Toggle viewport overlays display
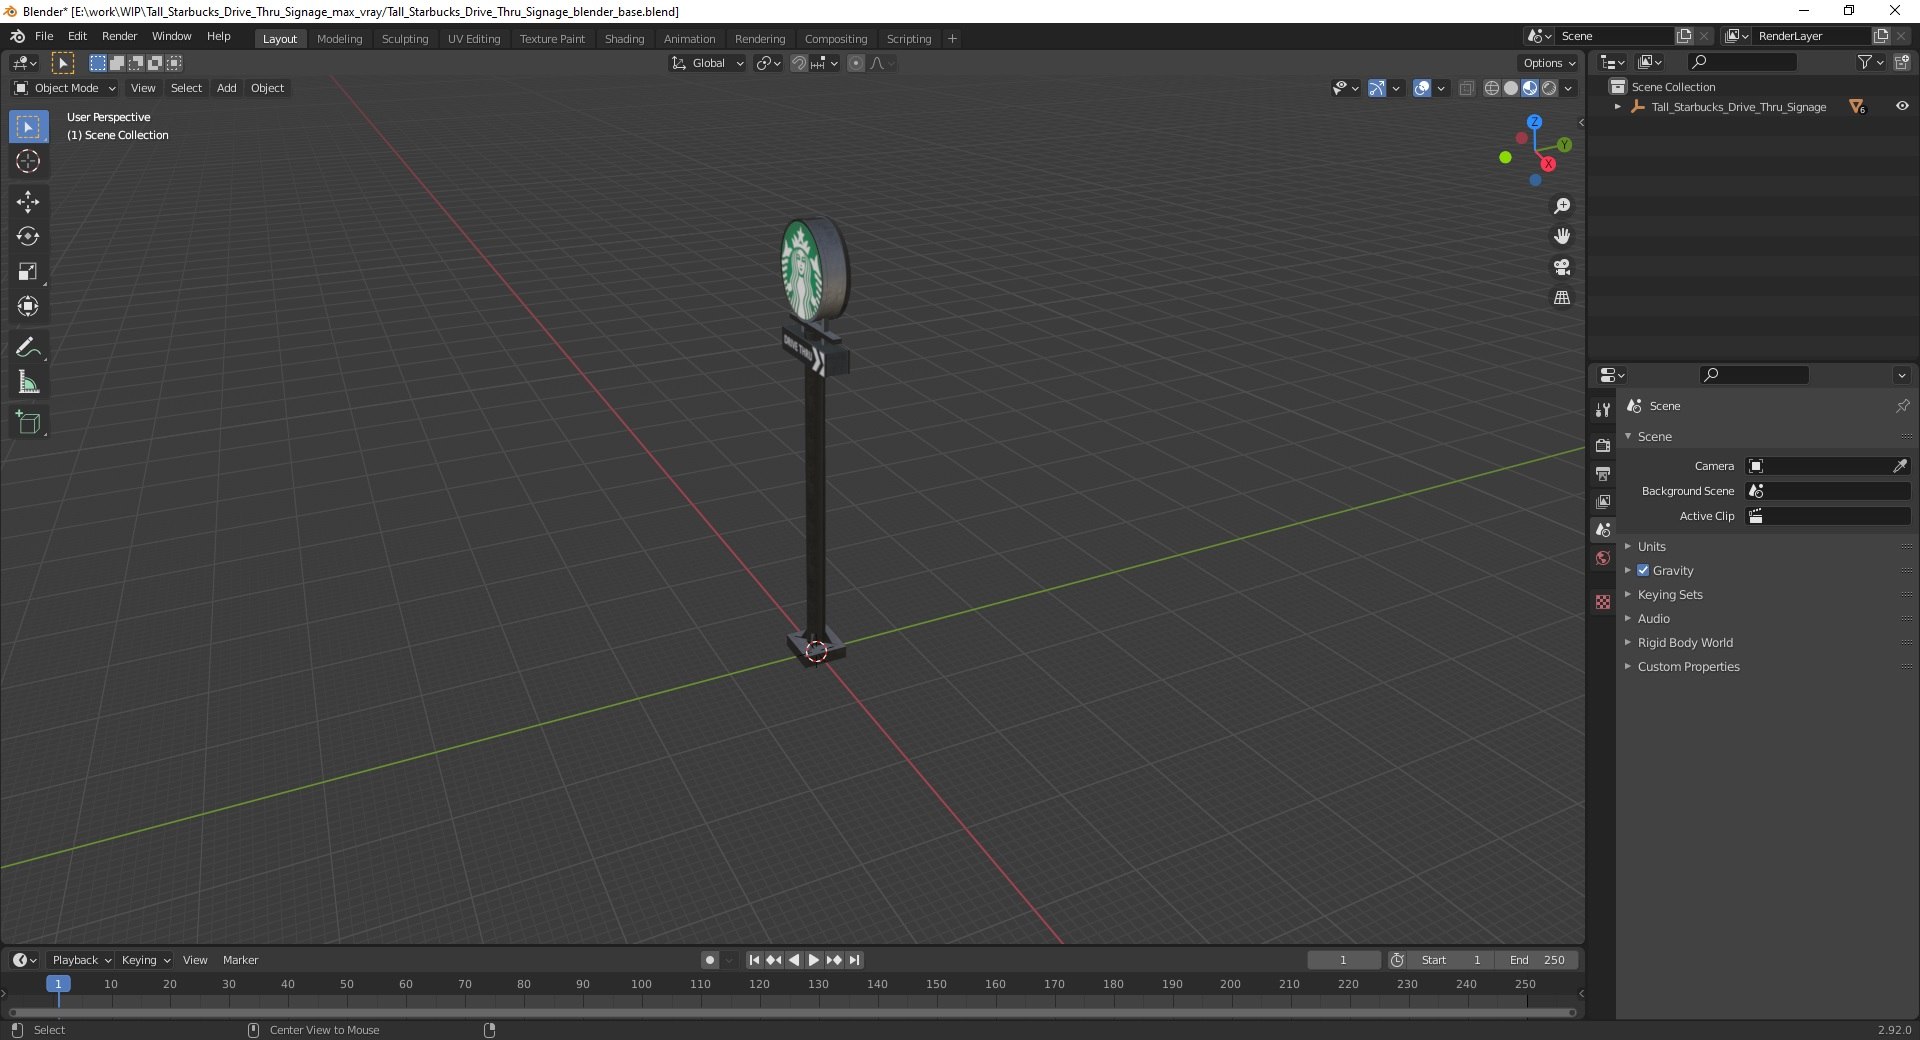1920x1040 pixels. [x=1422, y=88]
